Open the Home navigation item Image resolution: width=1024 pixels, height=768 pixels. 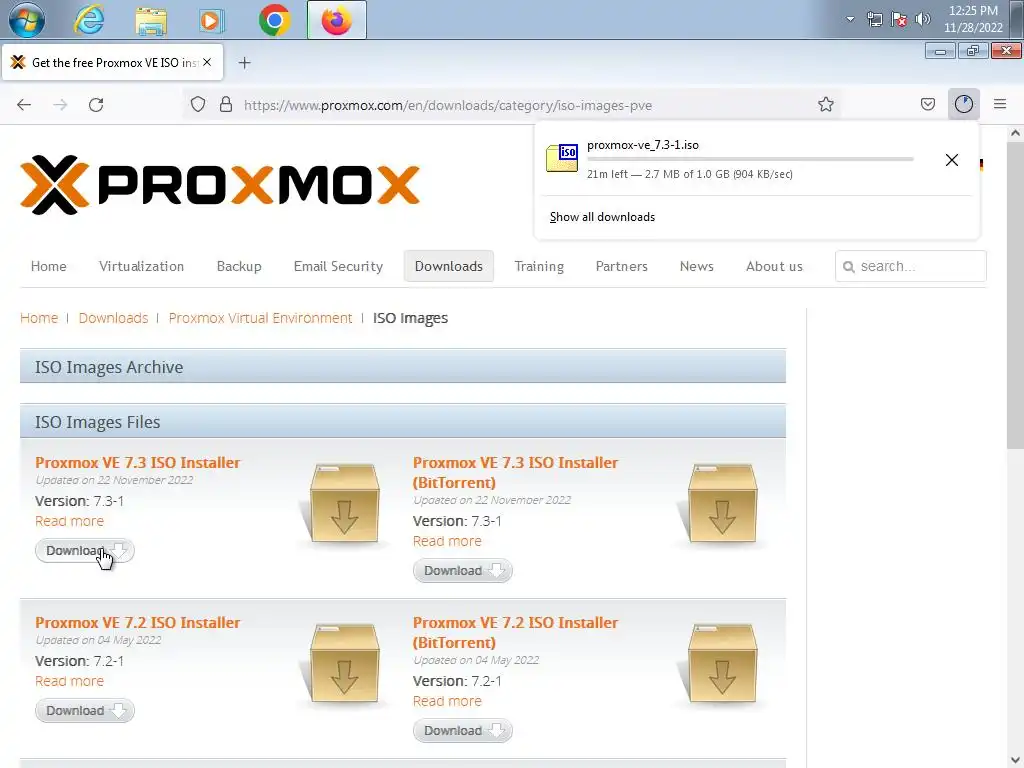click(x=48, y=266)
